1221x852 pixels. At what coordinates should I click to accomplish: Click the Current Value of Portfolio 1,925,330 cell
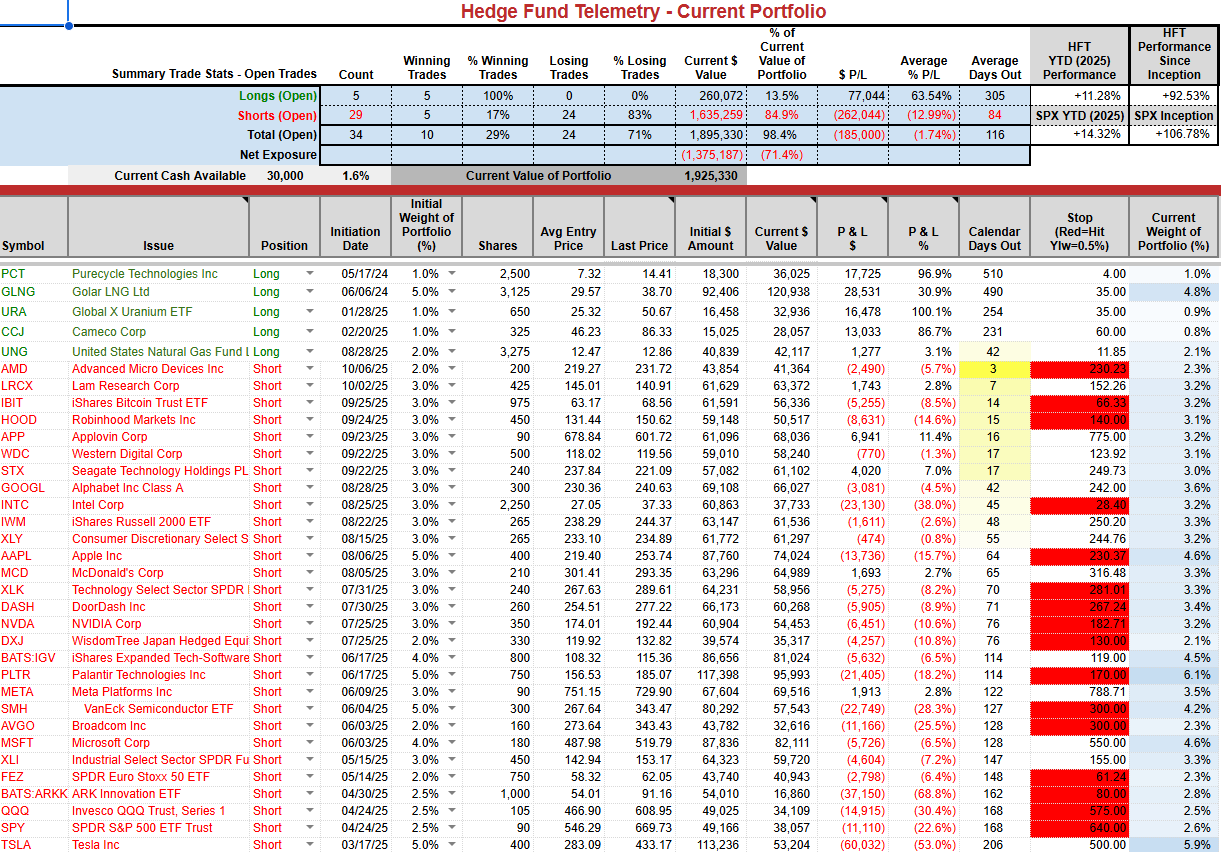pos(710,176)
